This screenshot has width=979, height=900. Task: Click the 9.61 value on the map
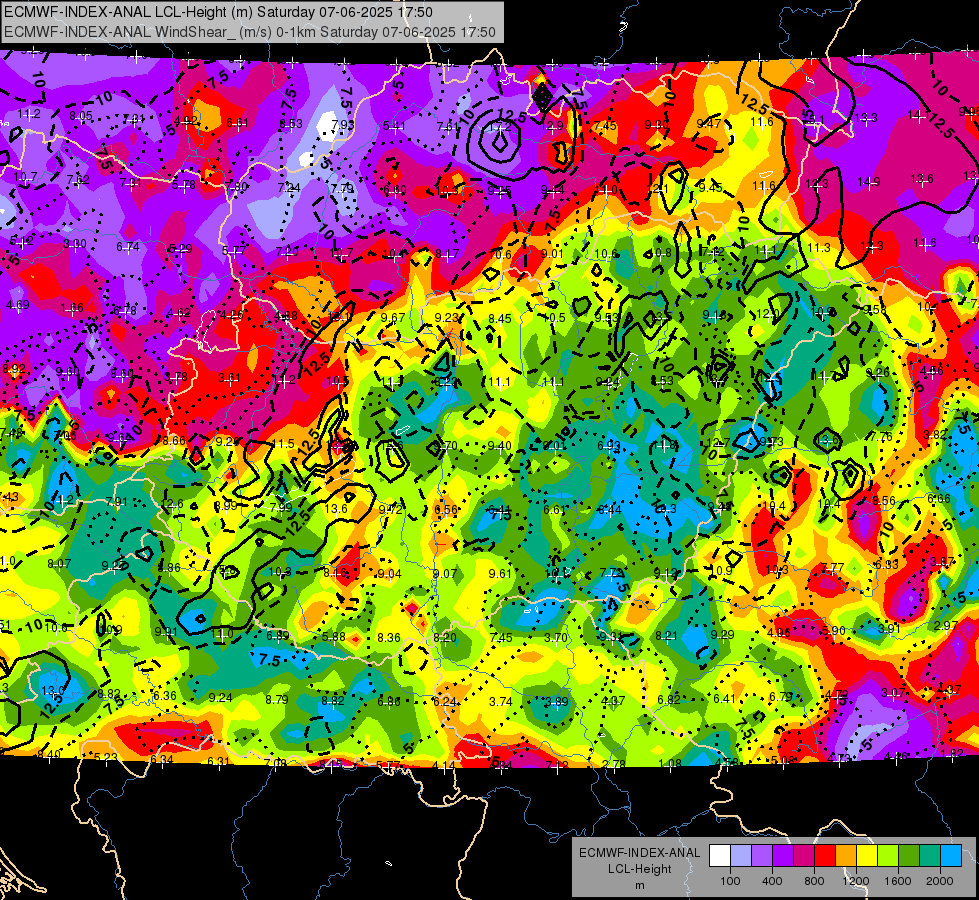pyautogui.click(x=500, y=573)
